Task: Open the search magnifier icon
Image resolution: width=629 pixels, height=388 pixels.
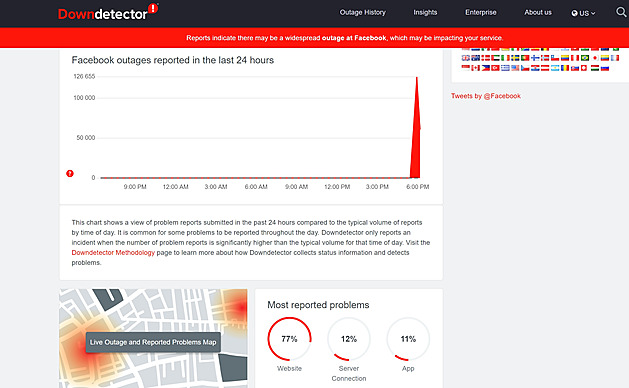Action: tap(621, 12)
